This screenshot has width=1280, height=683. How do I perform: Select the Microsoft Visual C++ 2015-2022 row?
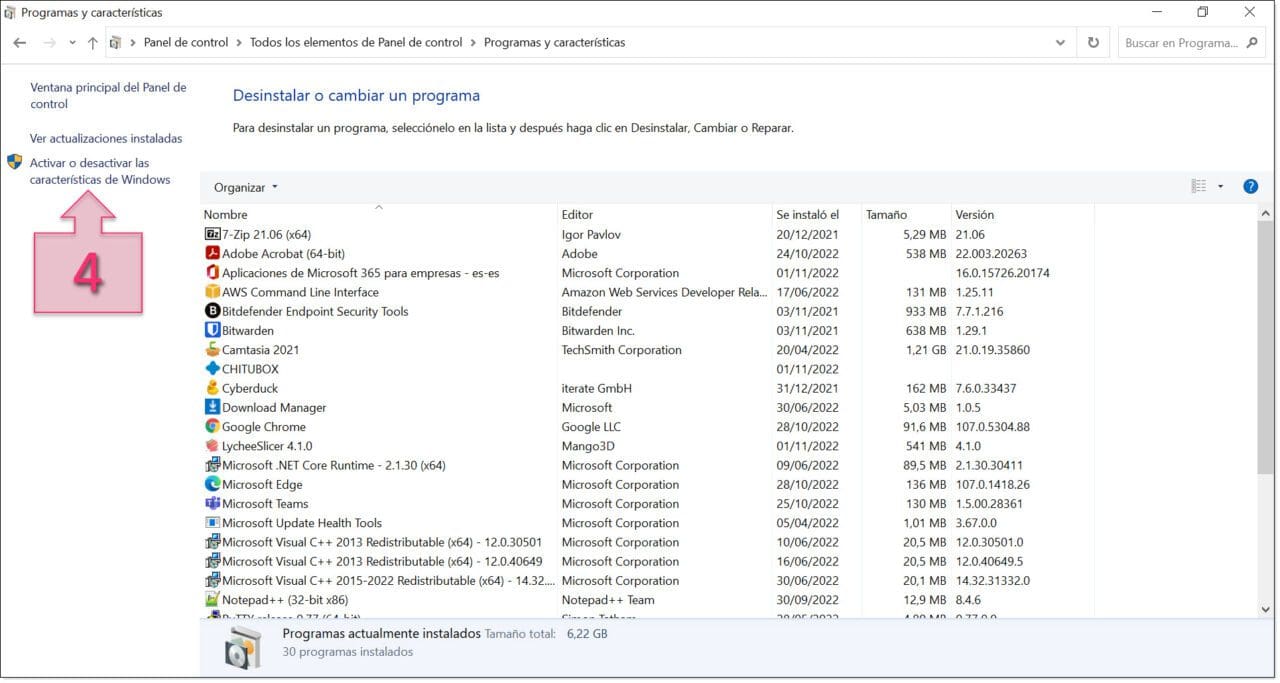[648, 581]
